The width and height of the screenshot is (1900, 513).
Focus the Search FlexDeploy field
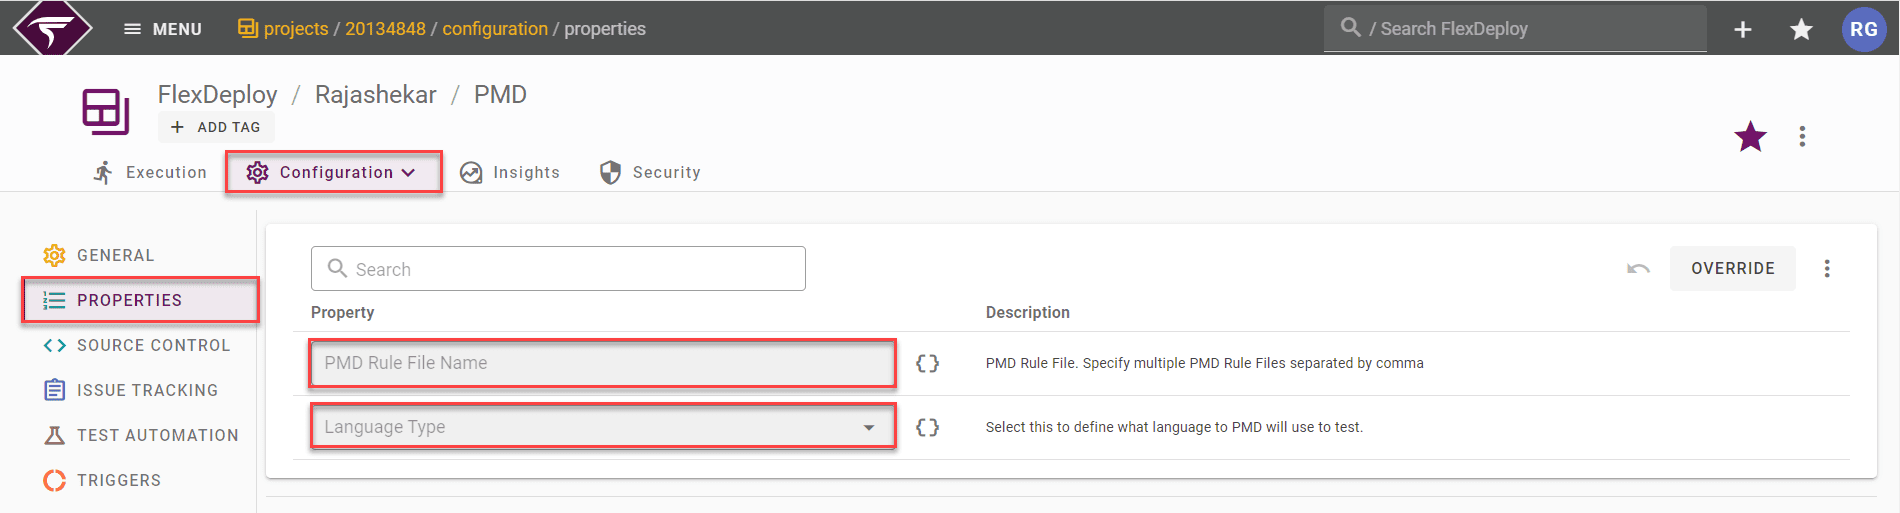tap(1515, 28)
